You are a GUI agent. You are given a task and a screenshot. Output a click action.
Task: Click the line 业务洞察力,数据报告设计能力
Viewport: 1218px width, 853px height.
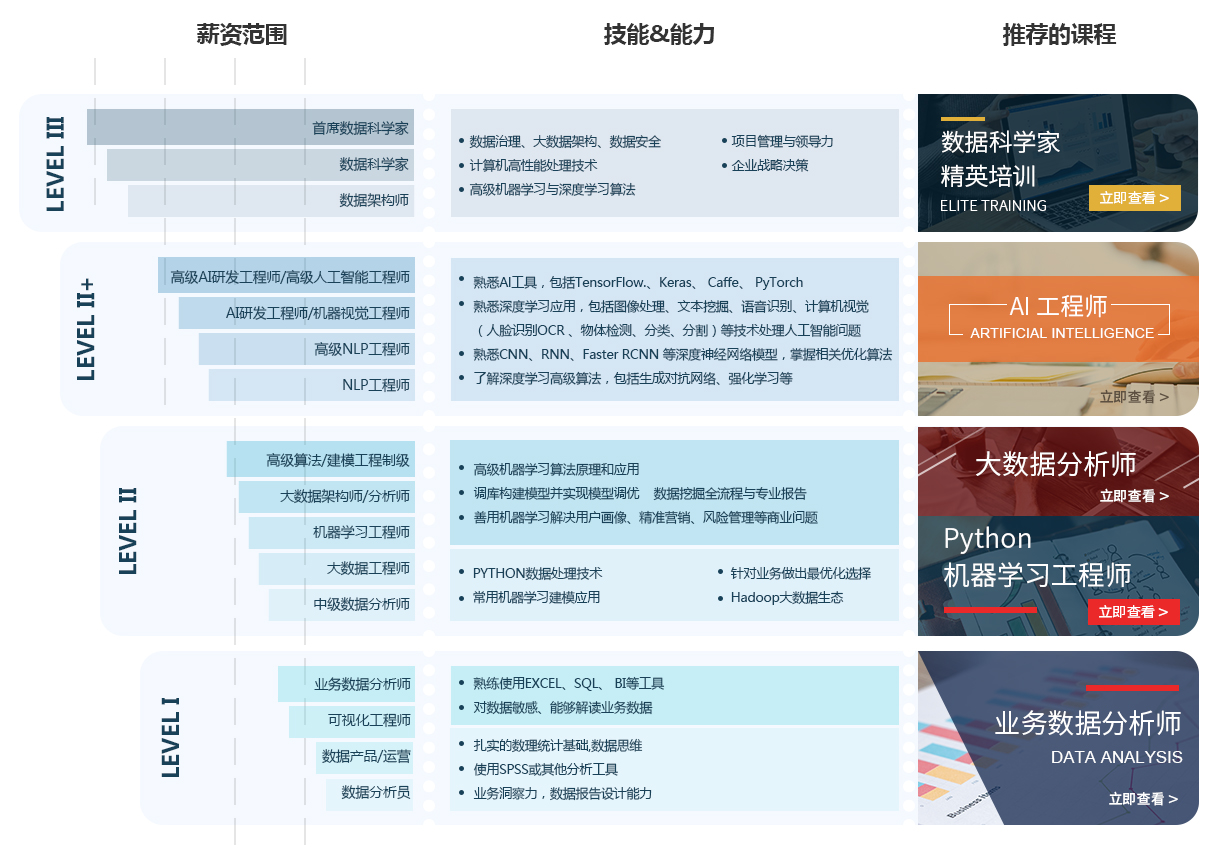coord(562,794)
